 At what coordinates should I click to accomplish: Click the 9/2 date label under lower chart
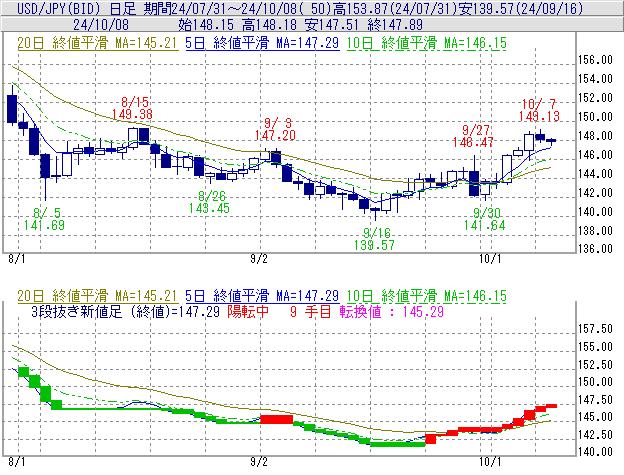tap(259, 462)
